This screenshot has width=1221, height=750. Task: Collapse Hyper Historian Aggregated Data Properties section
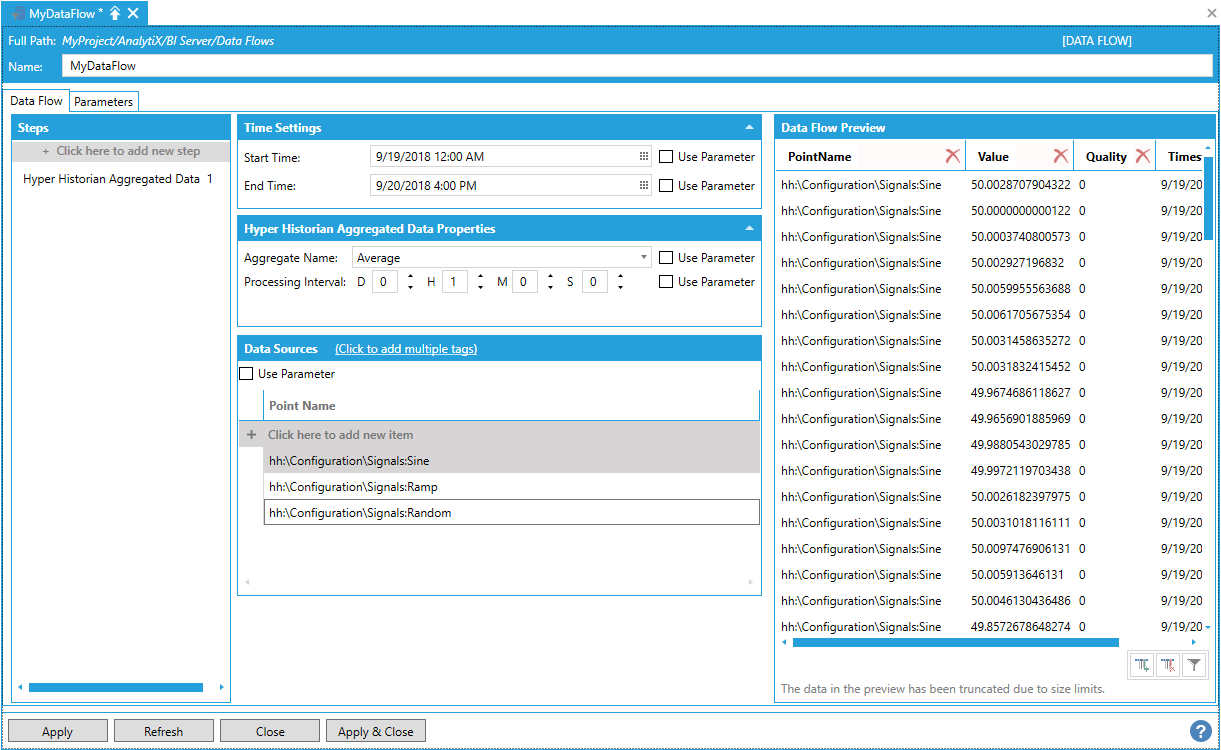[x=749, y=229]
